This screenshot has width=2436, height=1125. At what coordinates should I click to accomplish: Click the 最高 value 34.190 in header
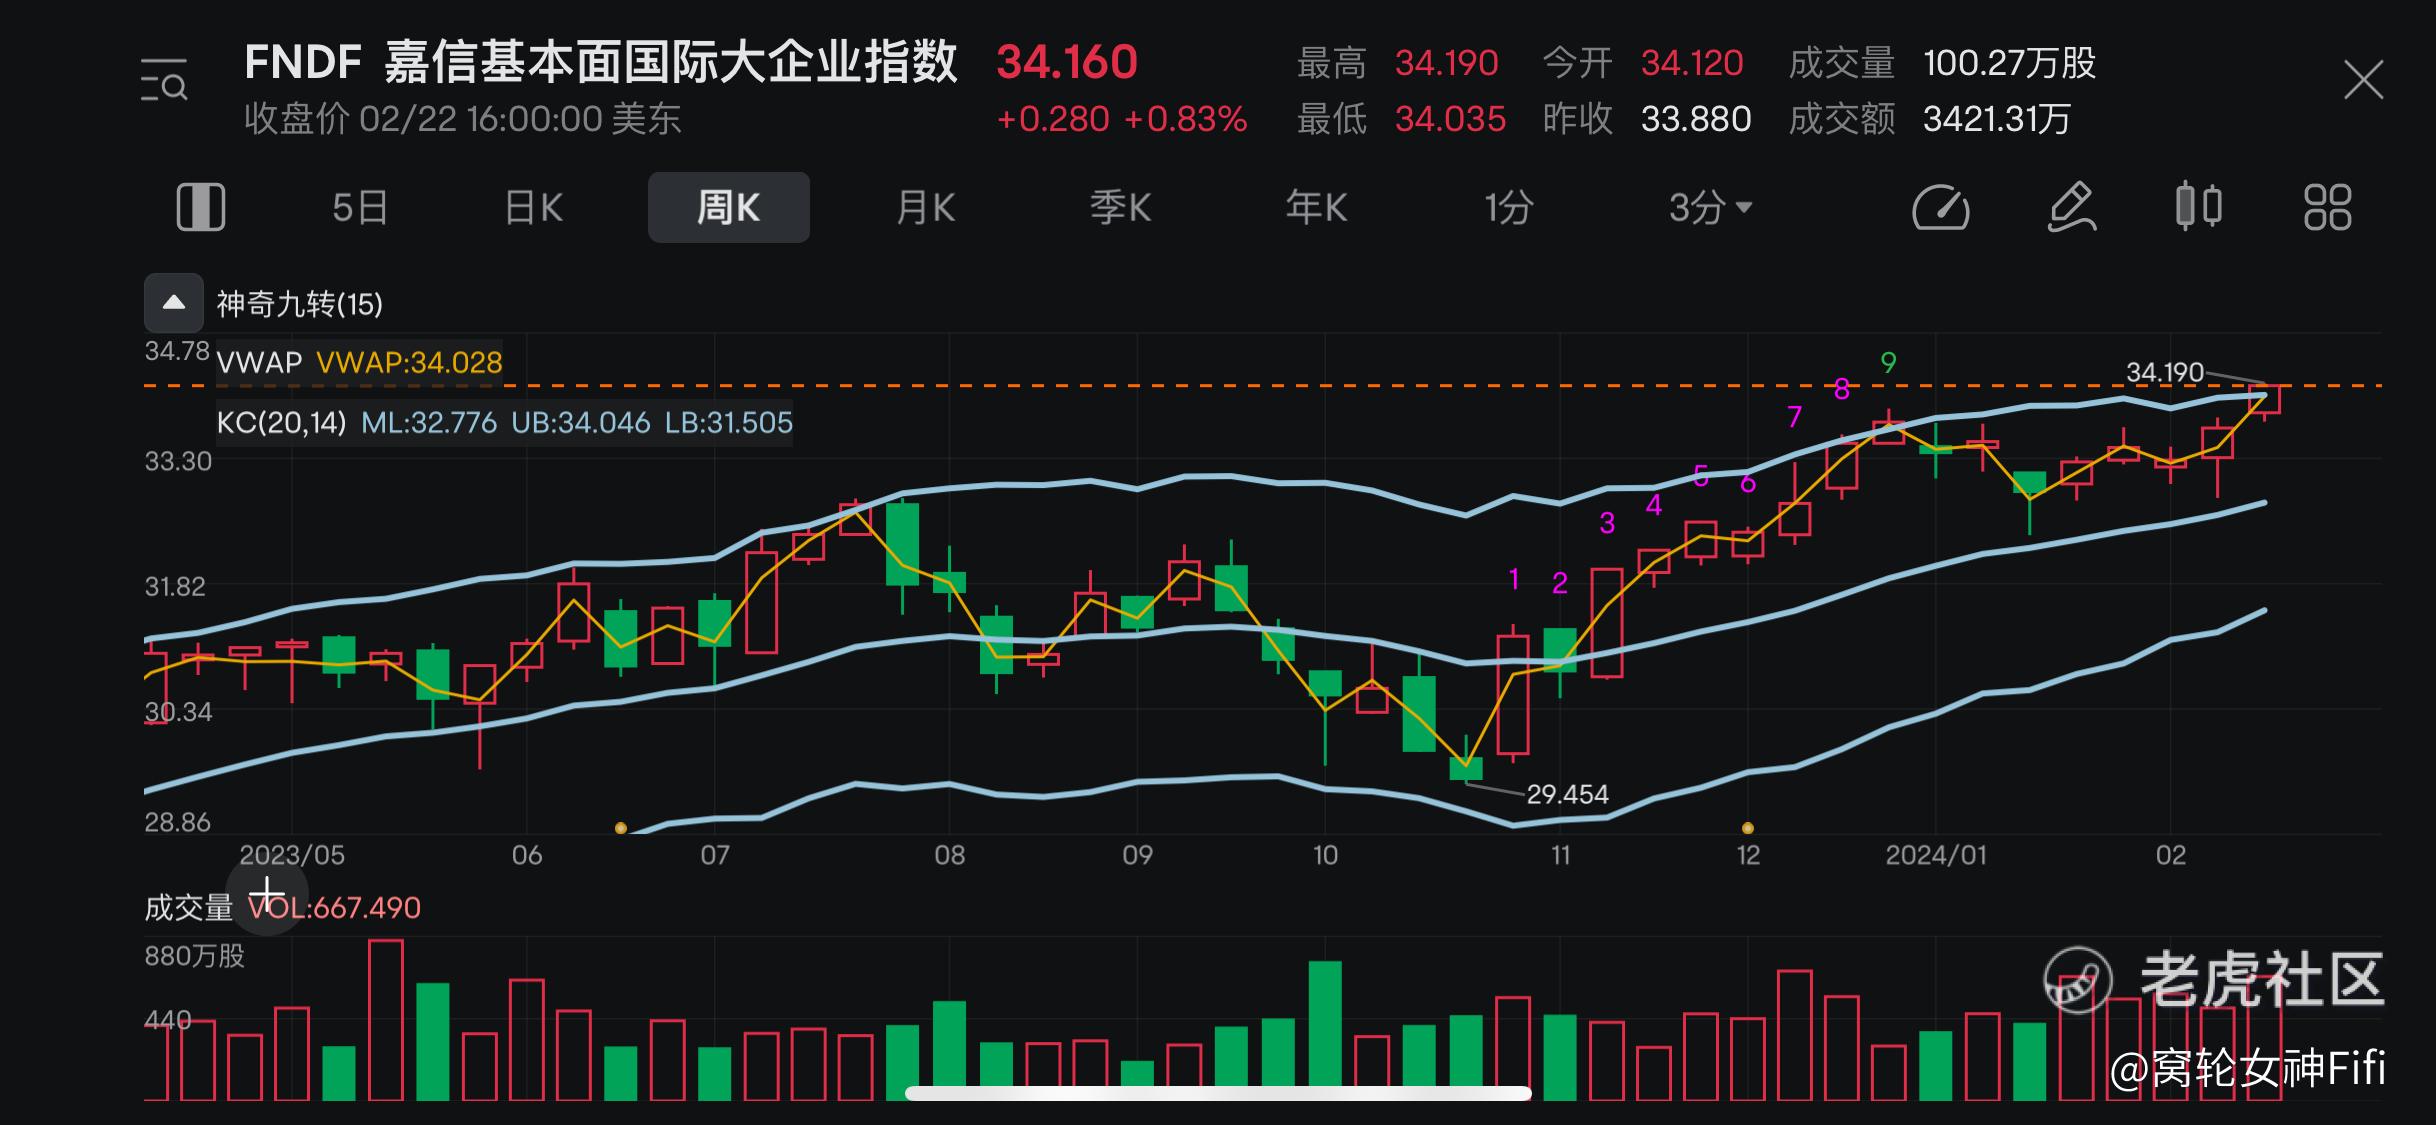[x=1446, y=63]
